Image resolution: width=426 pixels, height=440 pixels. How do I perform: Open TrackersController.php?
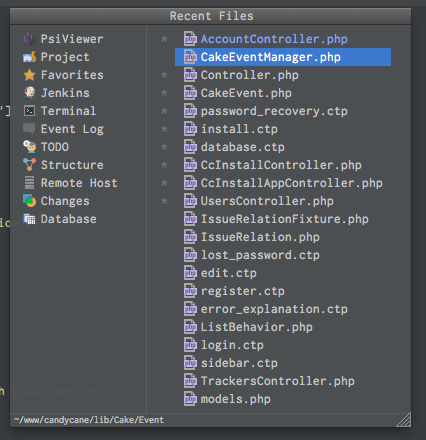click(x=277, y=381)
